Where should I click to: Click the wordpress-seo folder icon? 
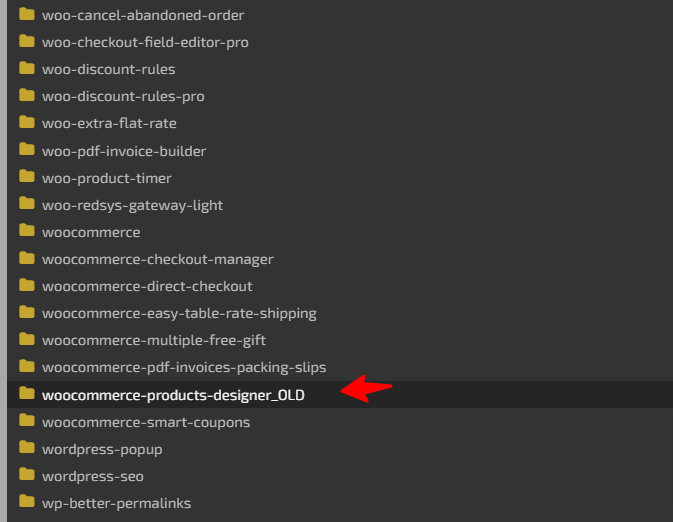point(27,475)
